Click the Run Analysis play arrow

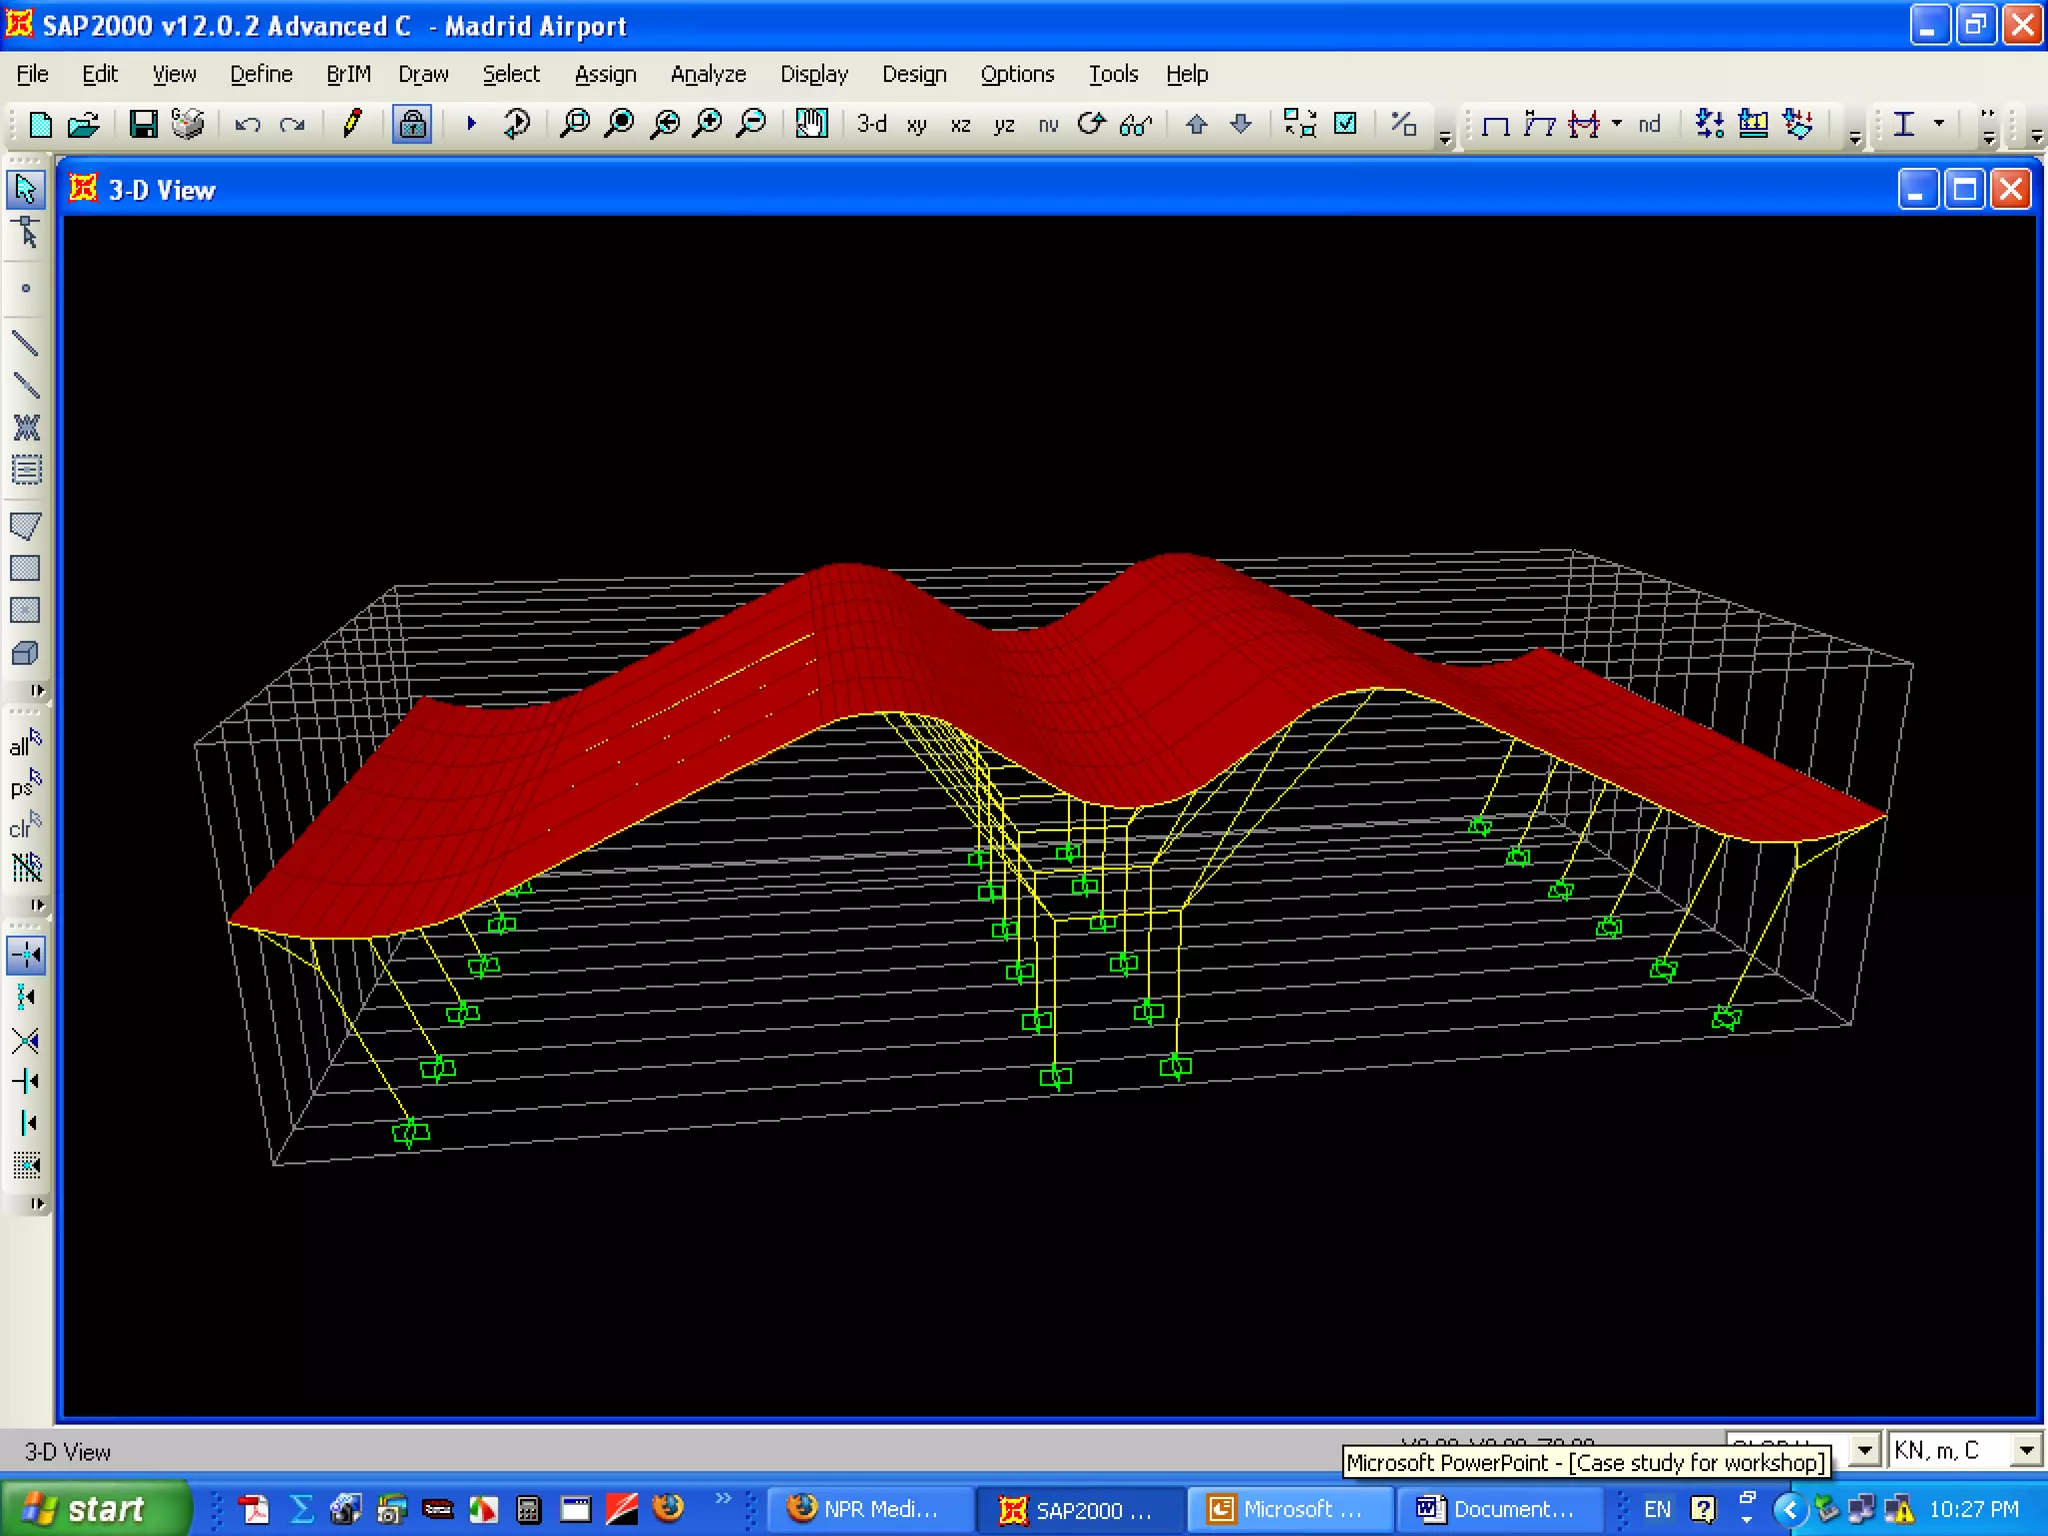(x=471, y=124)
